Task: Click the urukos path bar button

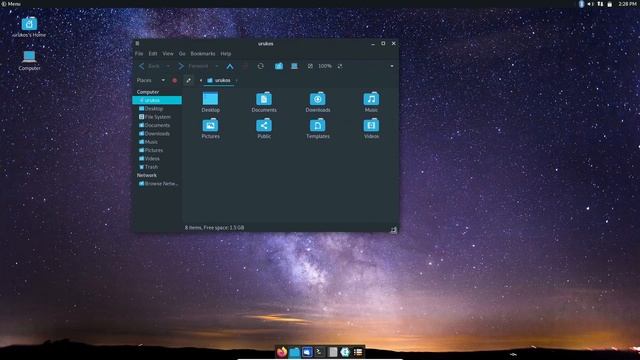Action: pyautogui.click(x=219, y=80)
